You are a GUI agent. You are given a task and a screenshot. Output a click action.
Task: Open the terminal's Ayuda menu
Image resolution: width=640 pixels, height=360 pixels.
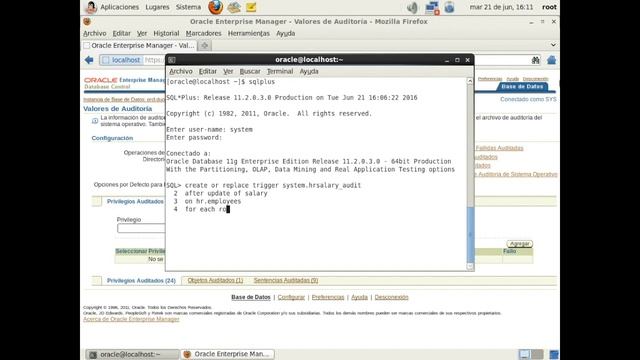309,71
